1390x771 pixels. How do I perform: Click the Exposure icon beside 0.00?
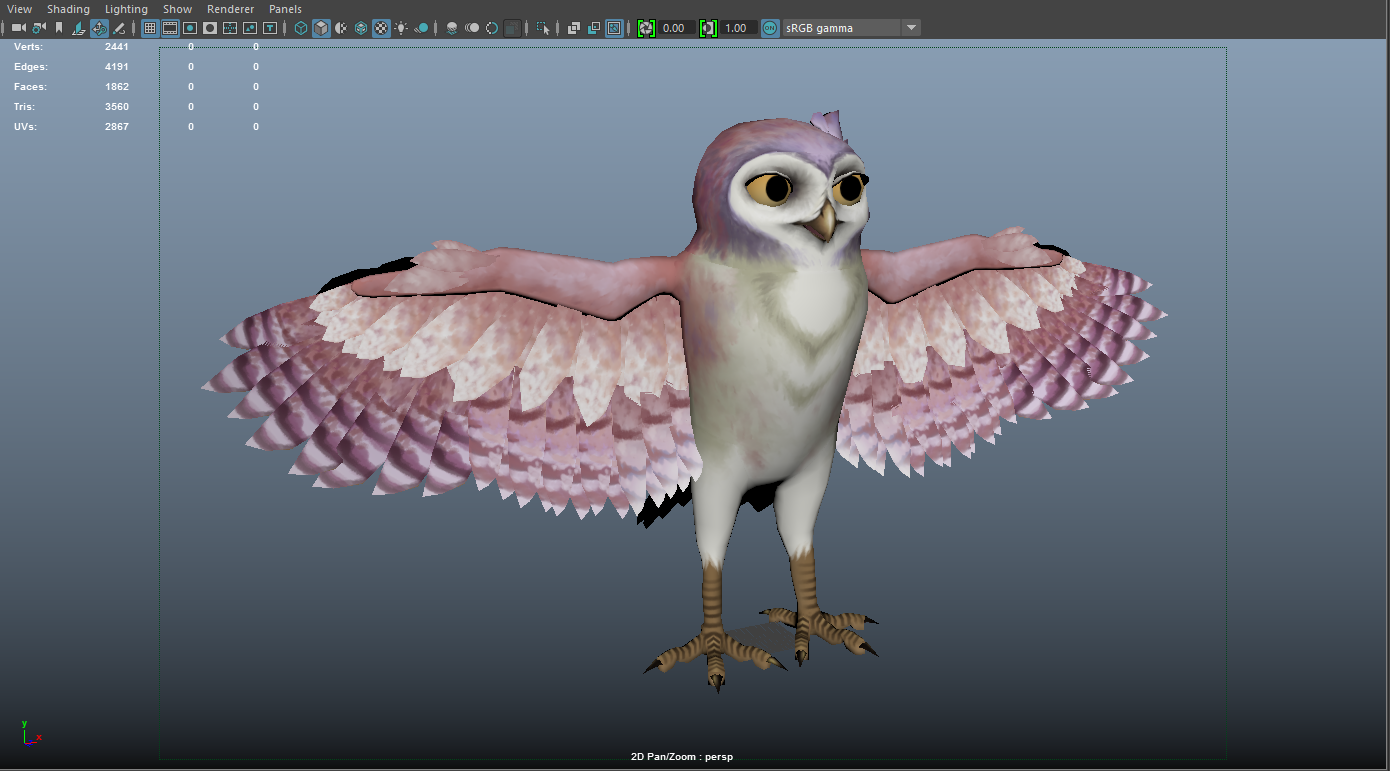coord(646,28)
